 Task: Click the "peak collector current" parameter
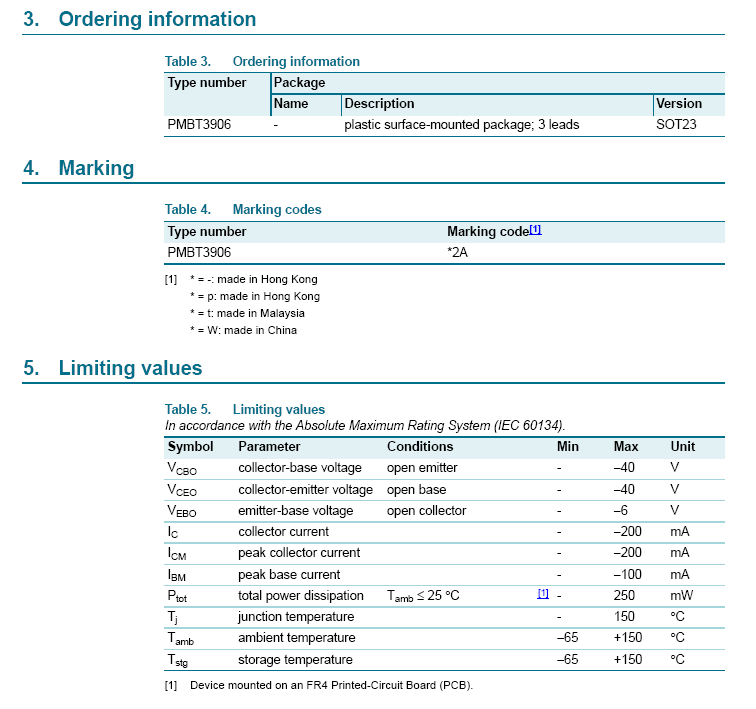[299, 553]
